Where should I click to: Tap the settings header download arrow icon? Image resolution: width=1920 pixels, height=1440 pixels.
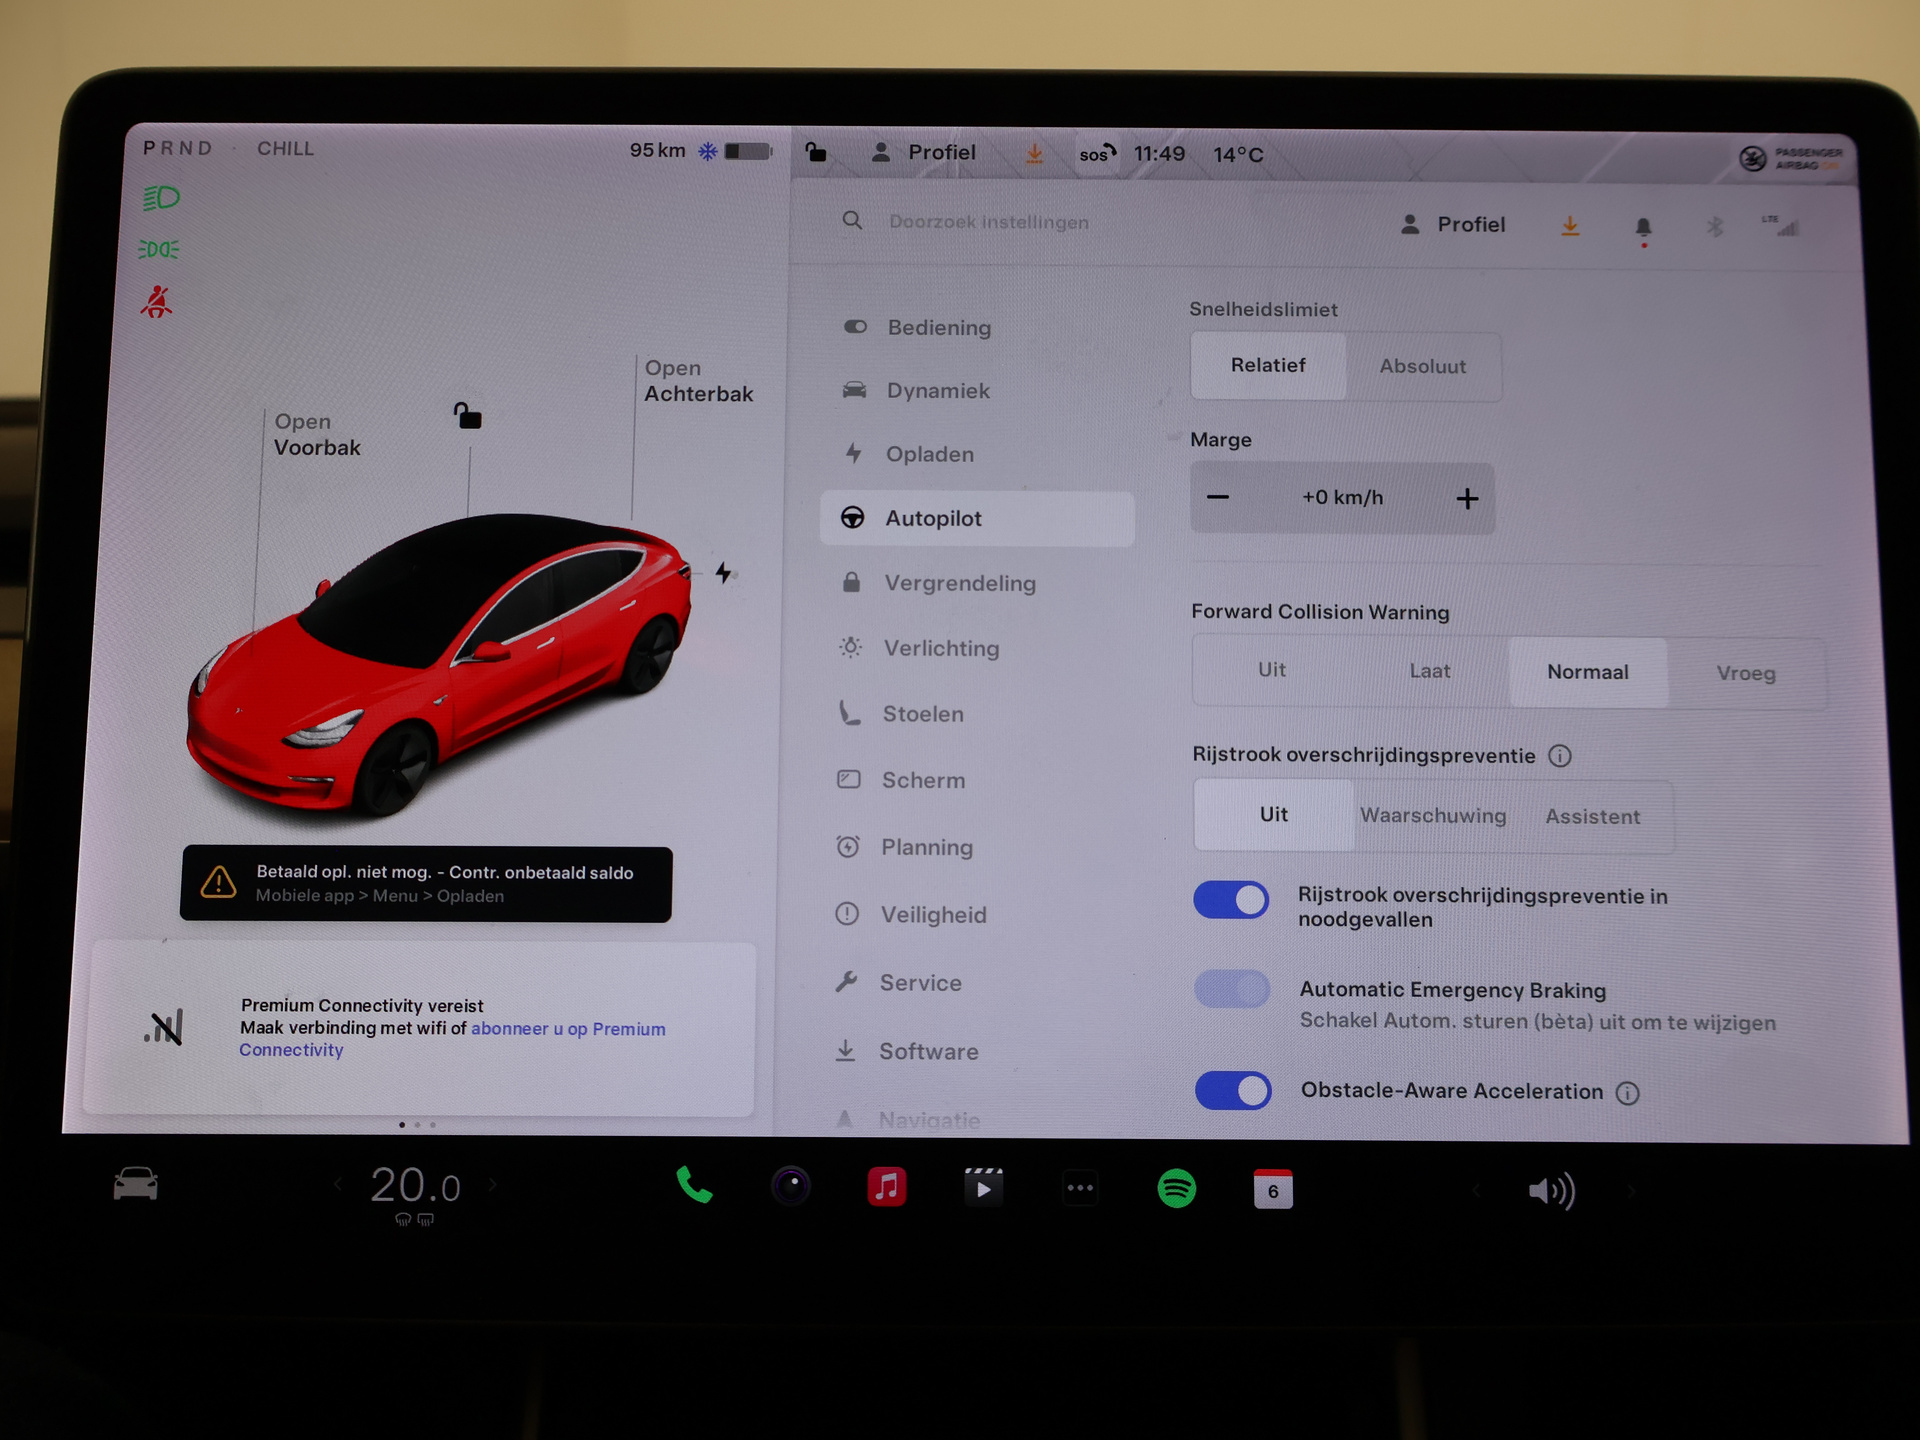(1570, 226)
